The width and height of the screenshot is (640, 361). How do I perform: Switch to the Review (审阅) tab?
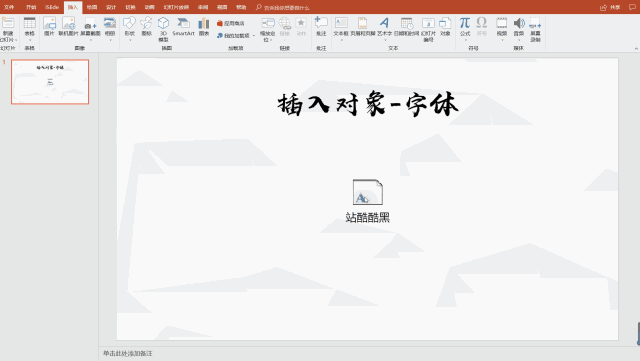coord(203,7)
